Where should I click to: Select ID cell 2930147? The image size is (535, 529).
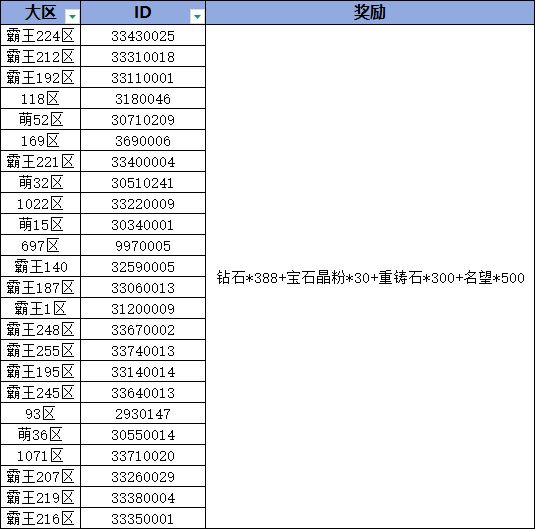[143, 413]
